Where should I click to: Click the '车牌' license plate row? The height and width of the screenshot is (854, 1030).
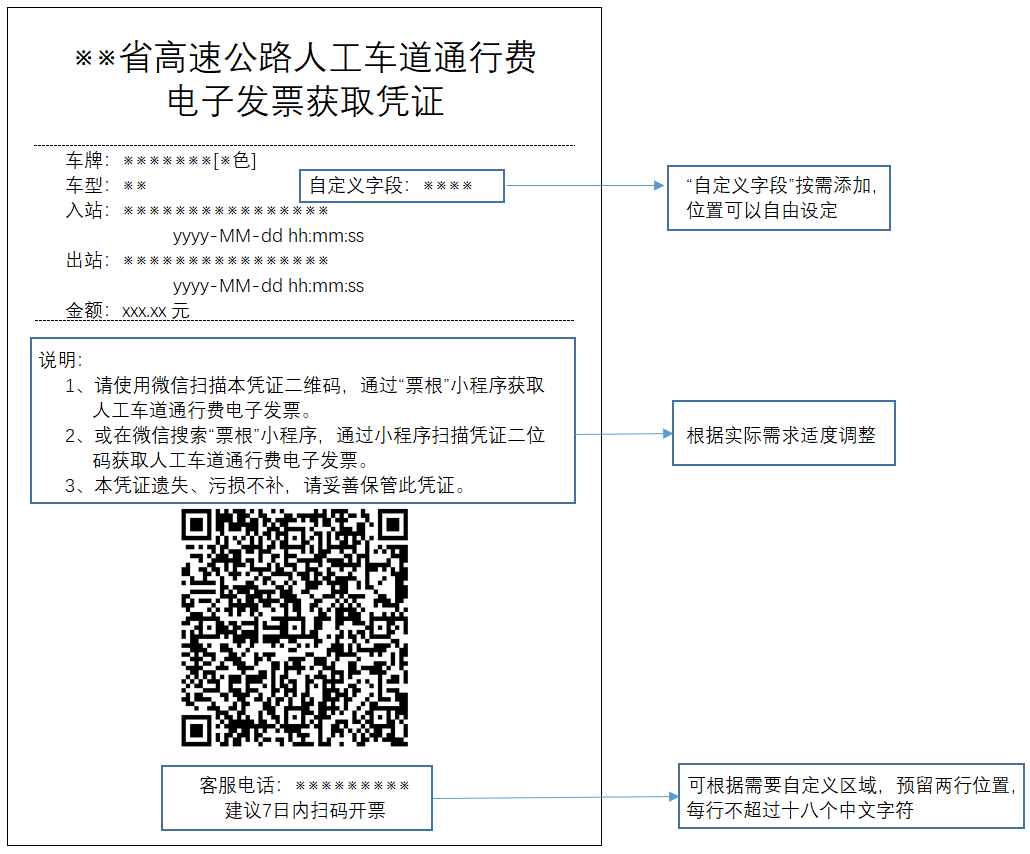pos(161,160)
